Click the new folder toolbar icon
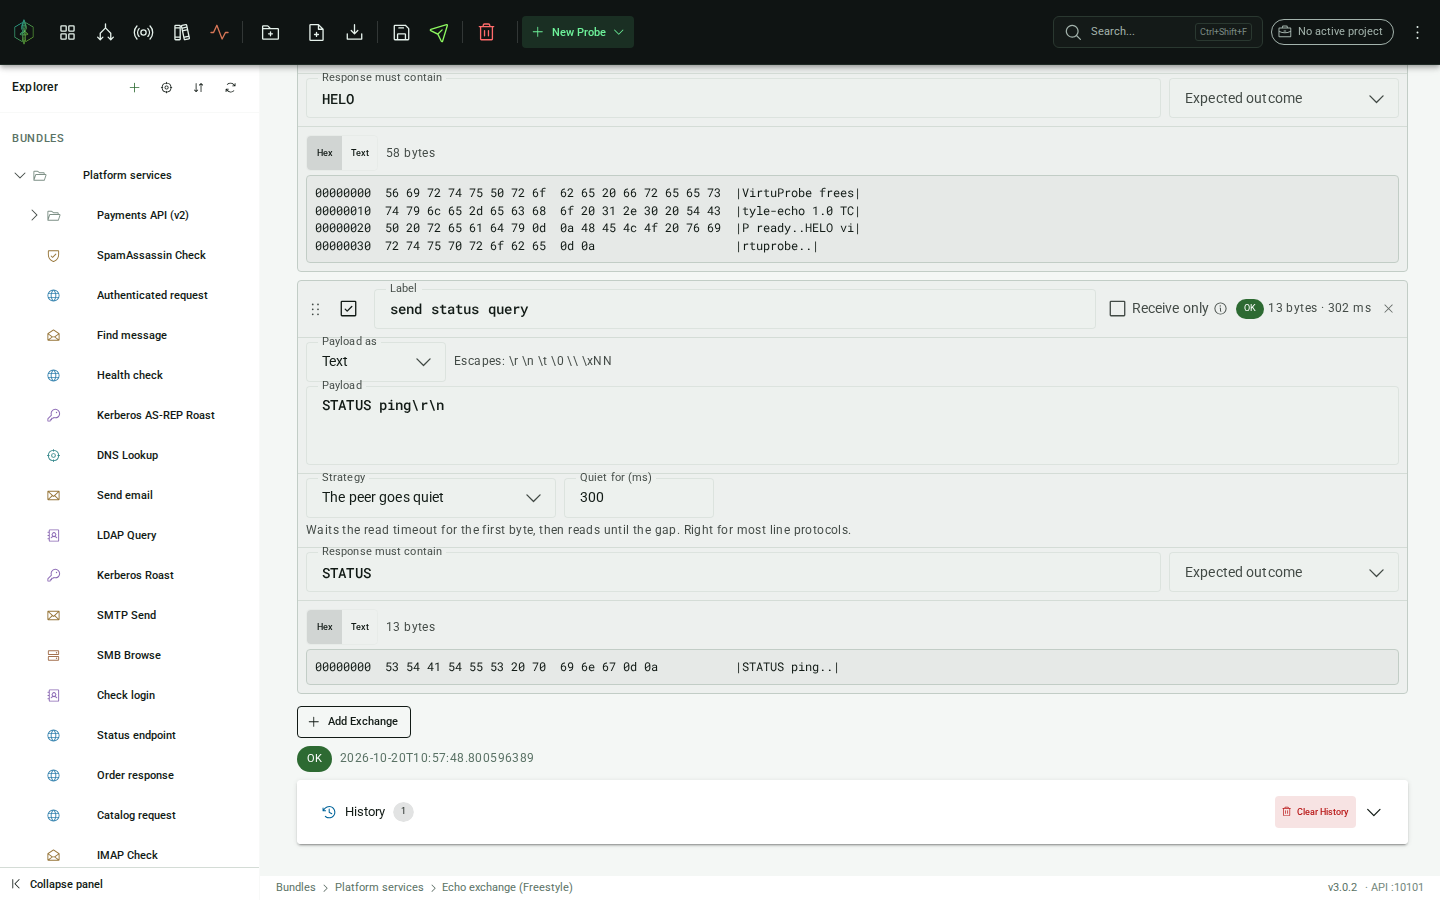Screen dimensions: 1440x900 [x=270, y=32]
